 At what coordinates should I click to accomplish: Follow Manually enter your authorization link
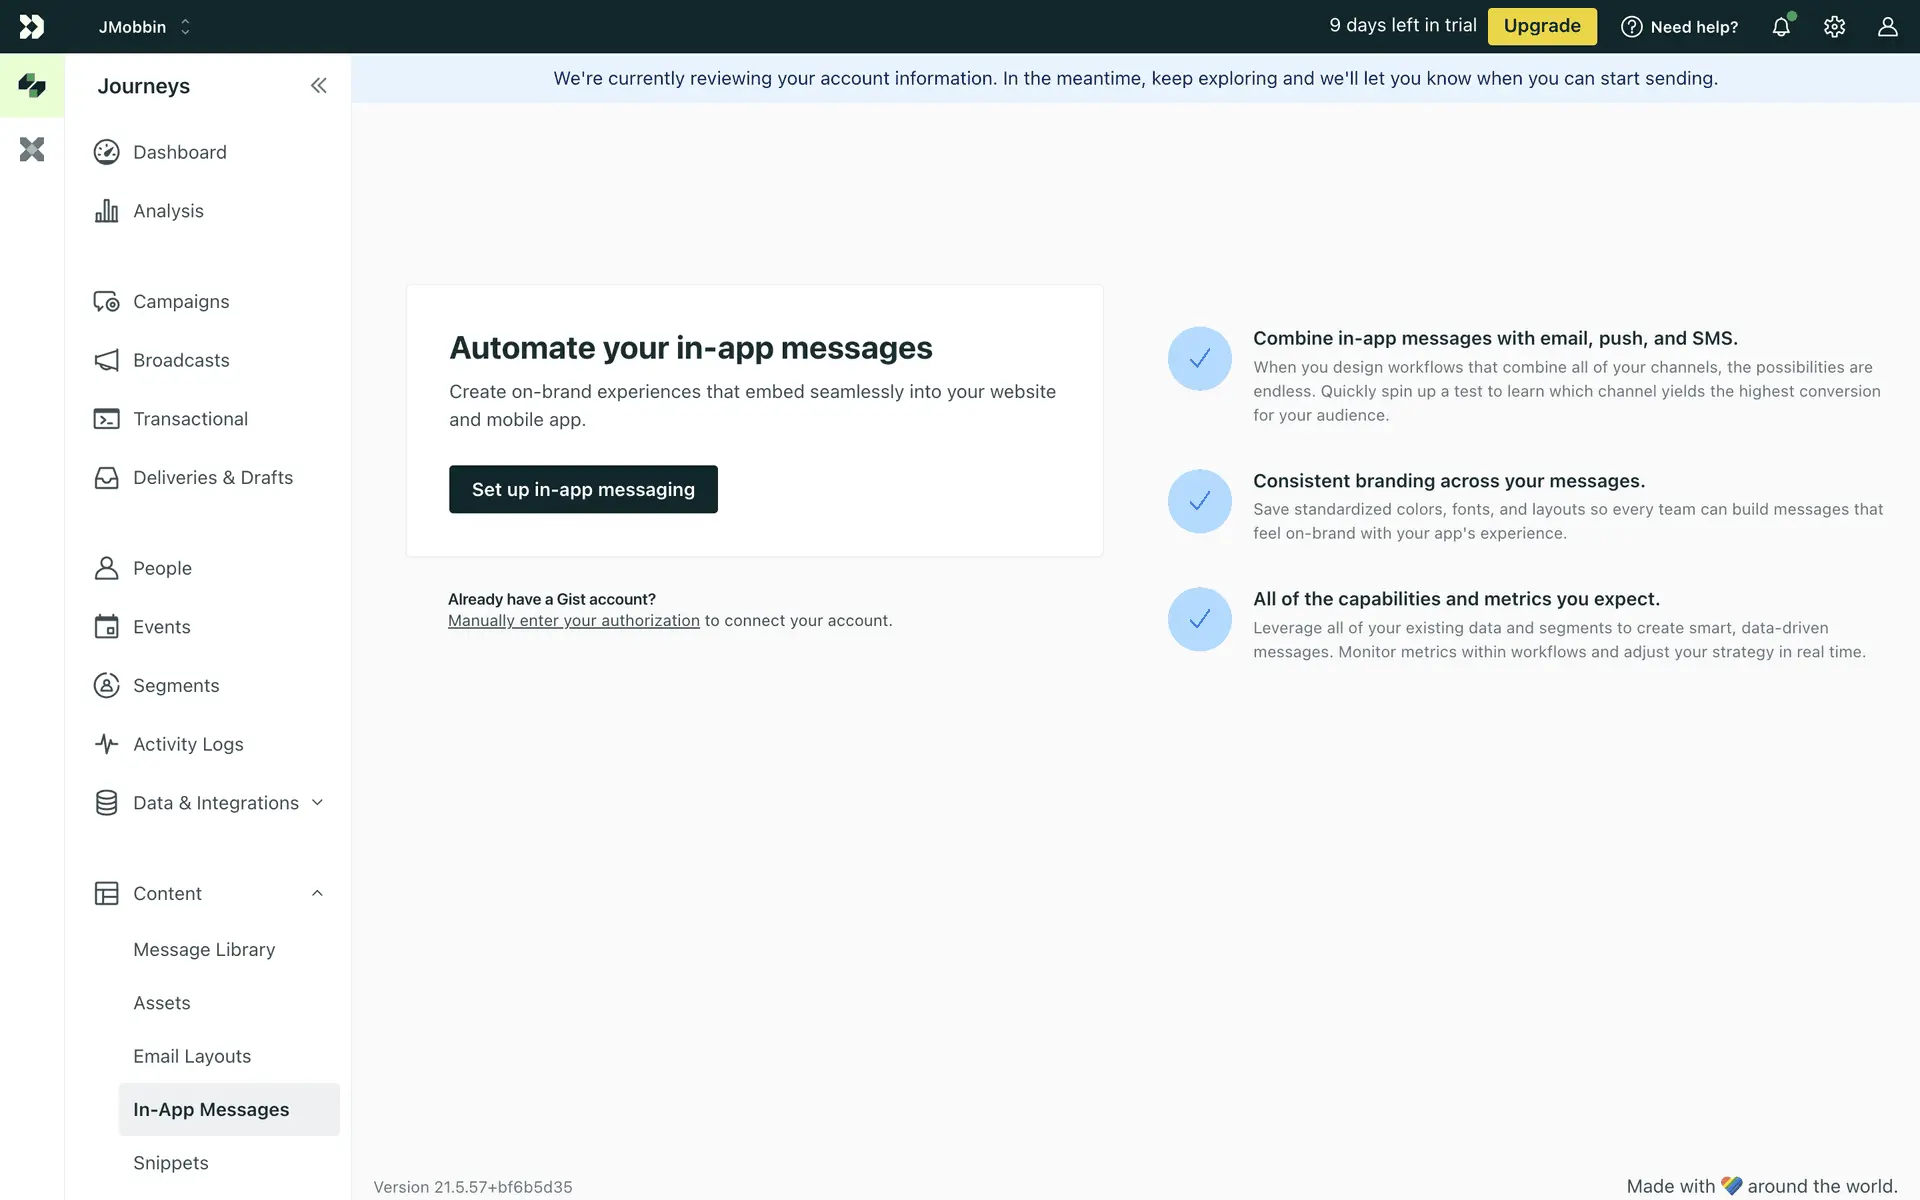coord(573,621)
